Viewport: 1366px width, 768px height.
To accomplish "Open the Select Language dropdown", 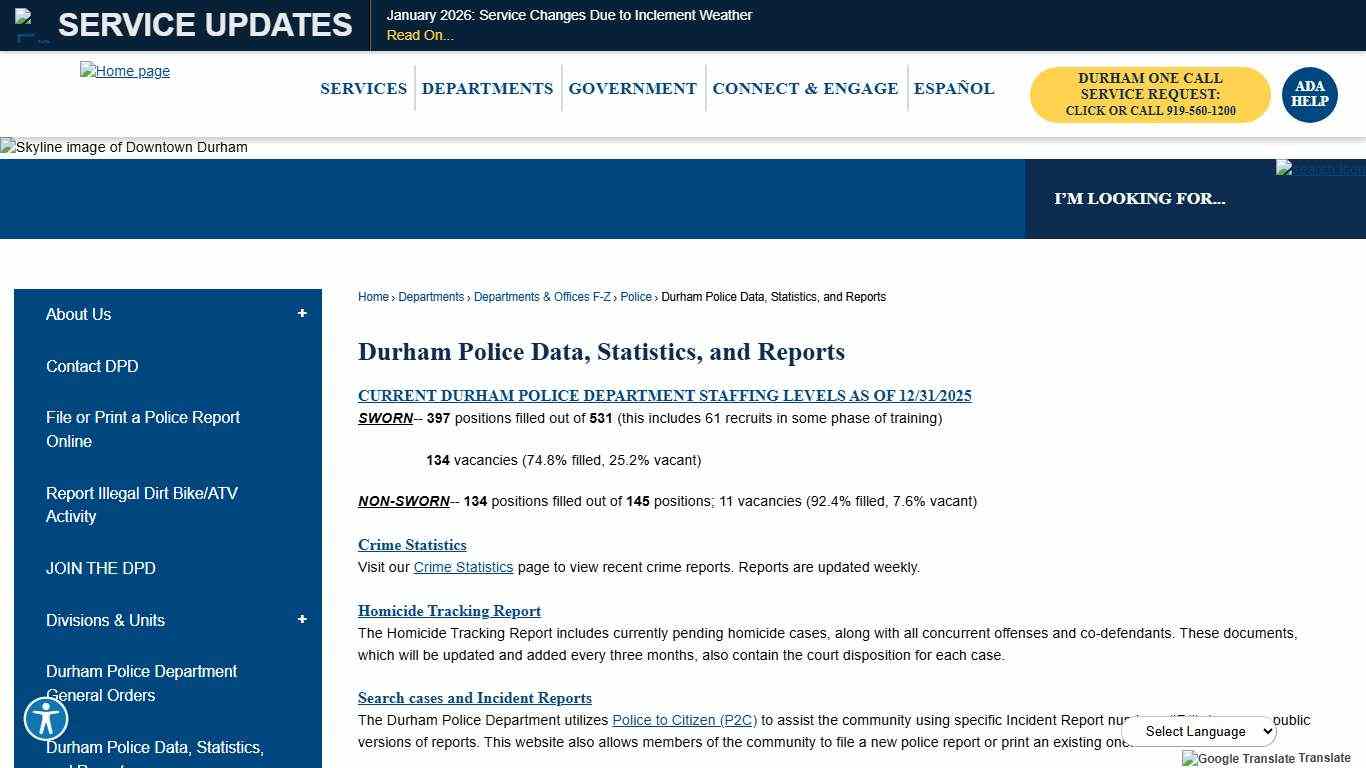I will (1199, 731).
